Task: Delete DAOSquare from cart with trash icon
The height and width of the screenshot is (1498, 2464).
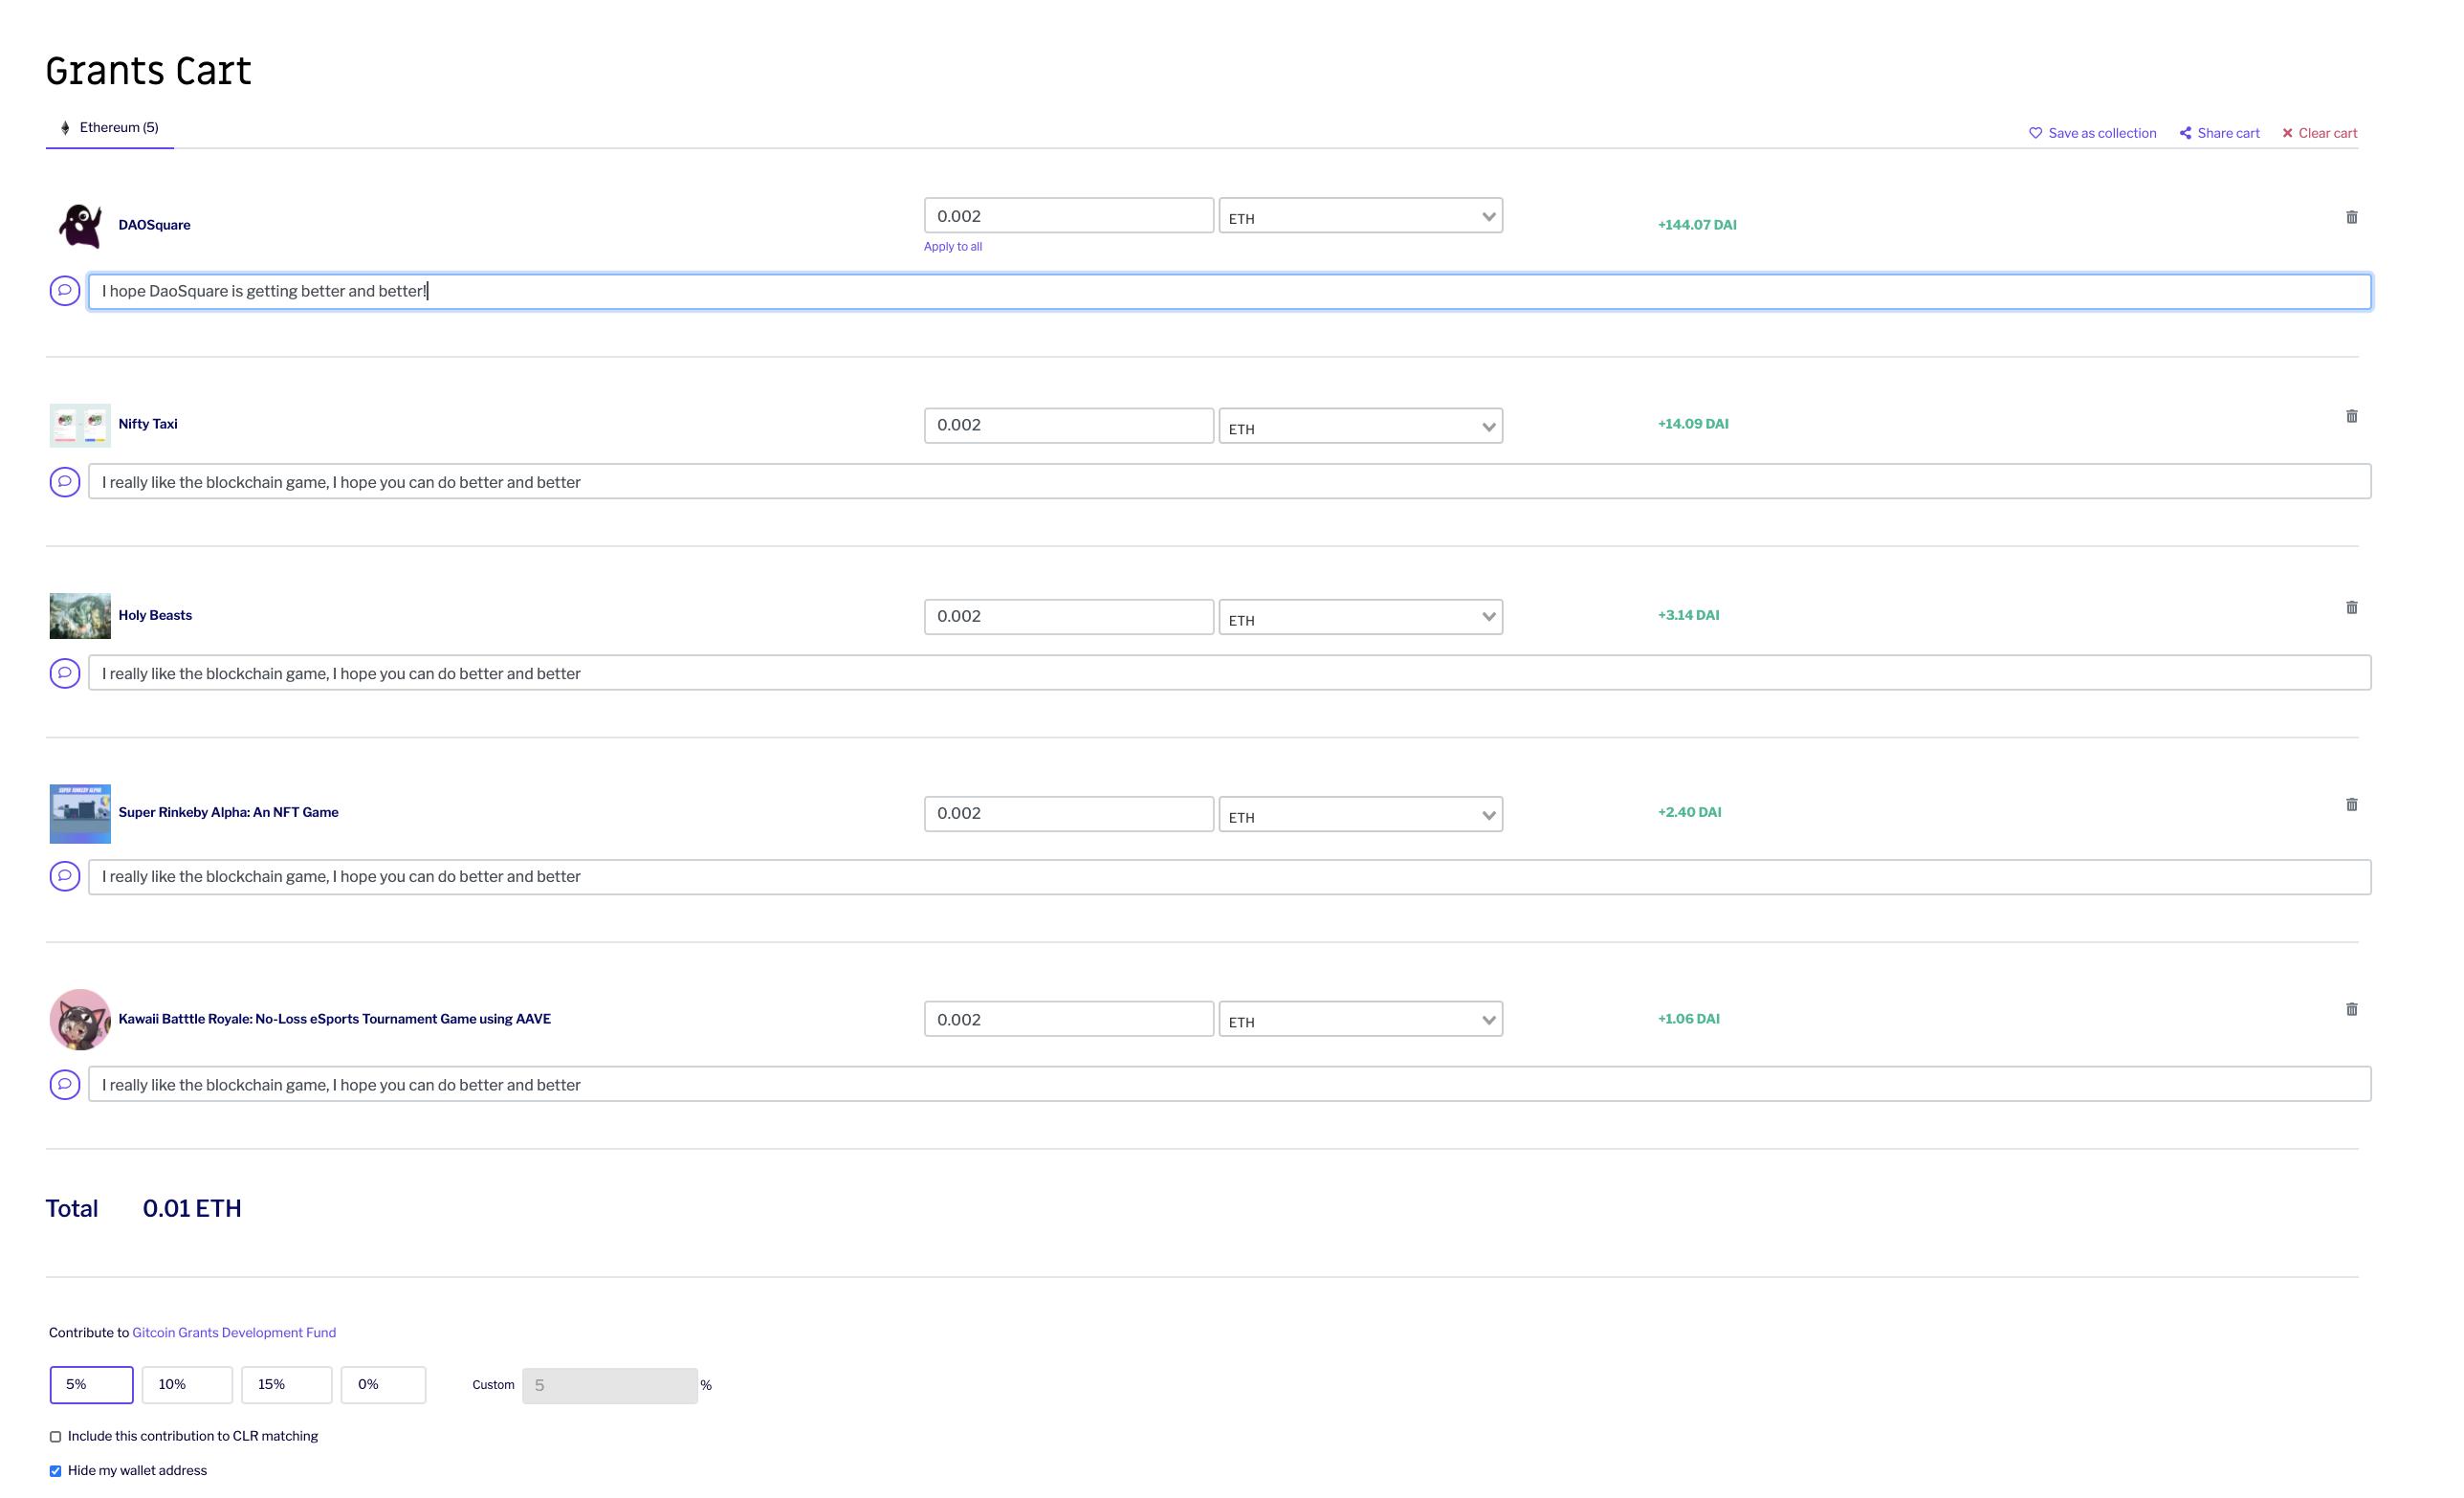Action: [2351, 217]
